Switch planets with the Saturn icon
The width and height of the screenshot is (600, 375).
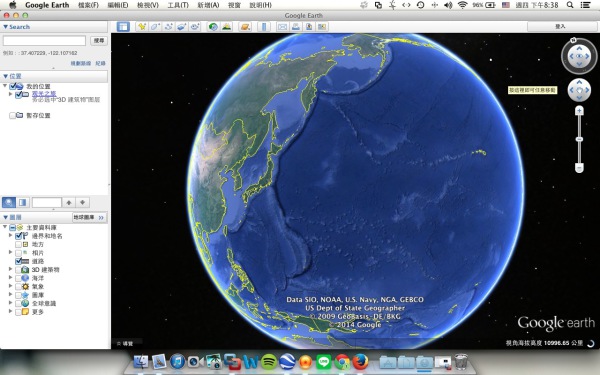point(245,26)
